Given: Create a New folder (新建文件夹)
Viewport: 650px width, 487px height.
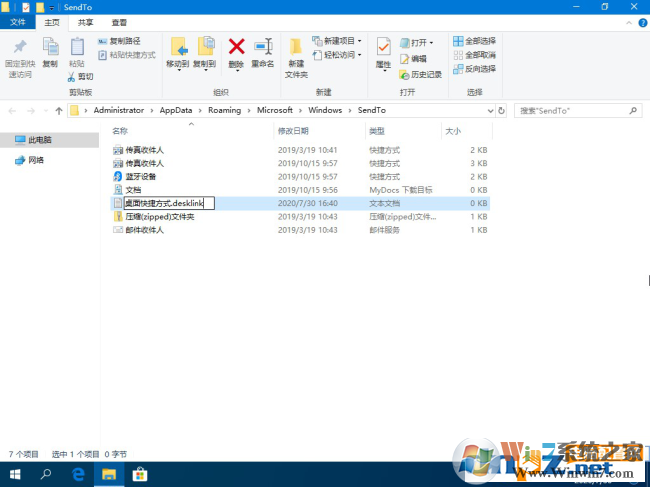Looking at the screenshot, I should [x=296, y=58].
